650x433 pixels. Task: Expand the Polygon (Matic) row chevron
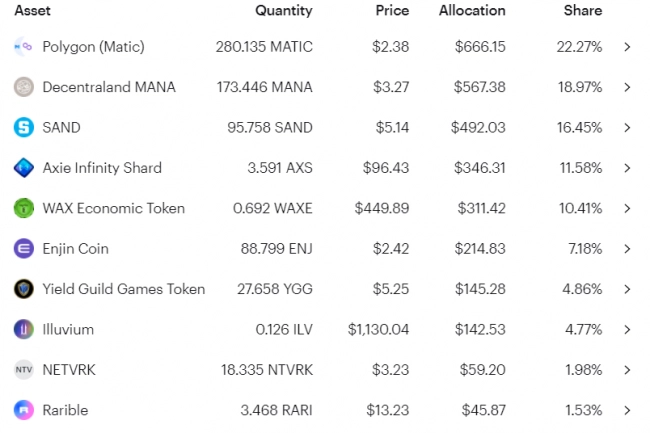tap(627, 47)
